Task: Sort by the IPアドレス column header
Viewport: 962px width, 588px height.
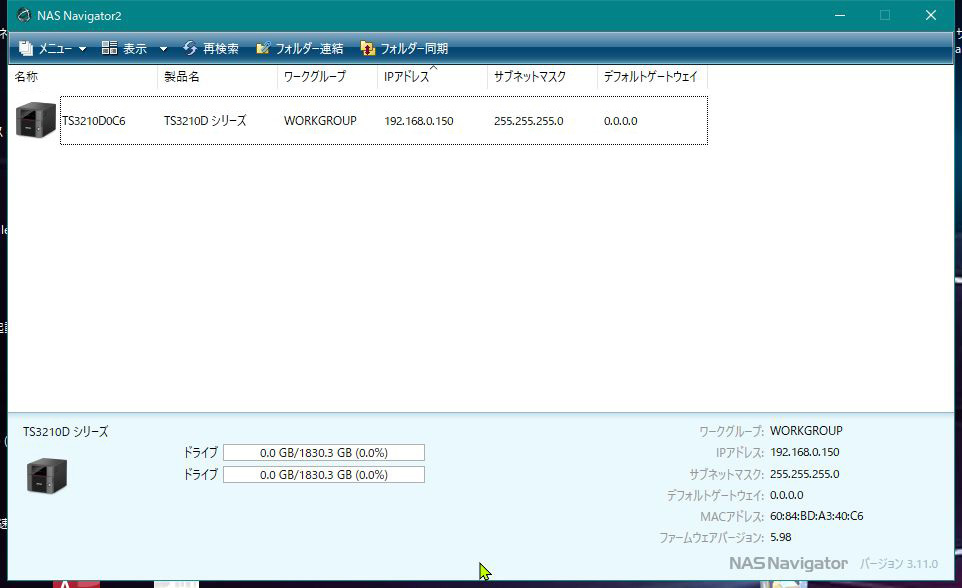Action: coord(433,77)
